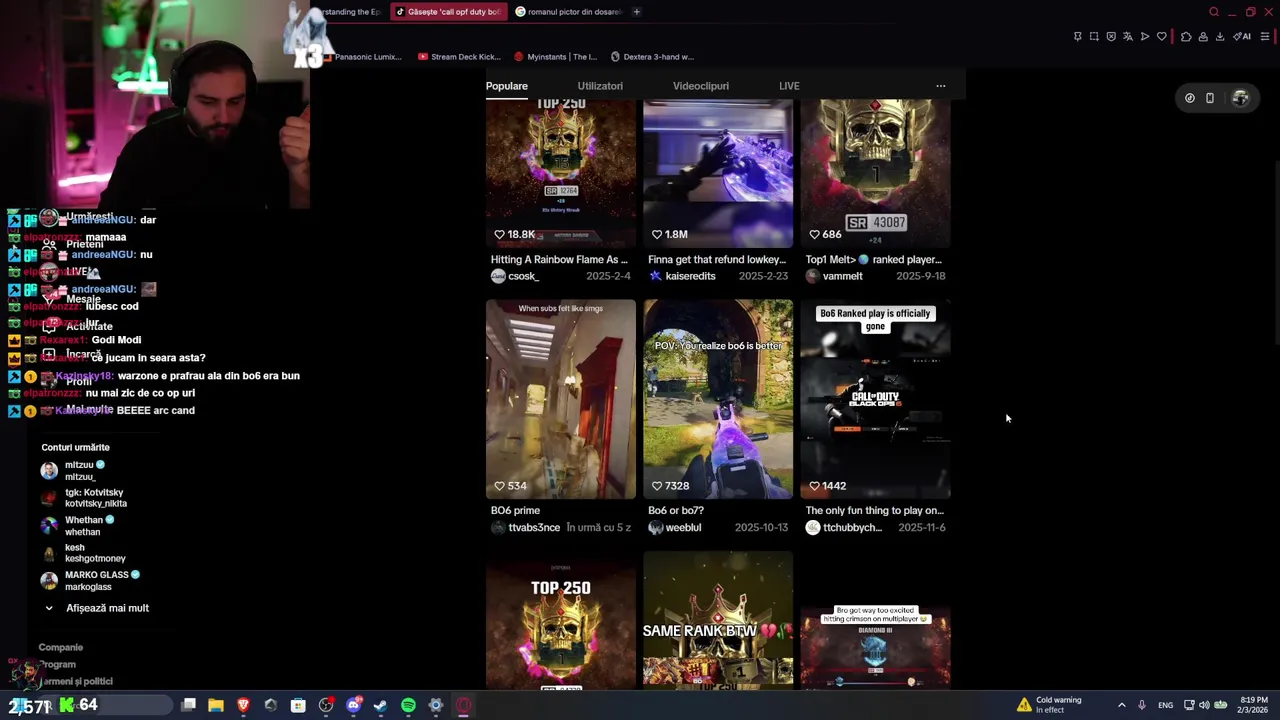
Task: Switch to the Videoclipuri tab
Action: [701, 86]
